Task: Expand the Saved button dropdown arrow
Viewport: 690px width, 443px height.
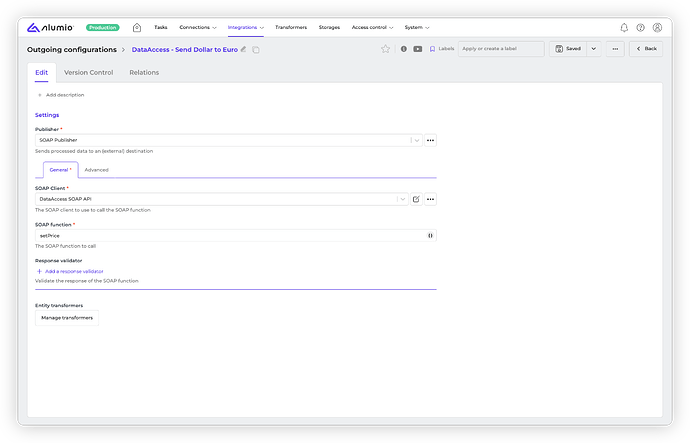Action: pos(594,49)
